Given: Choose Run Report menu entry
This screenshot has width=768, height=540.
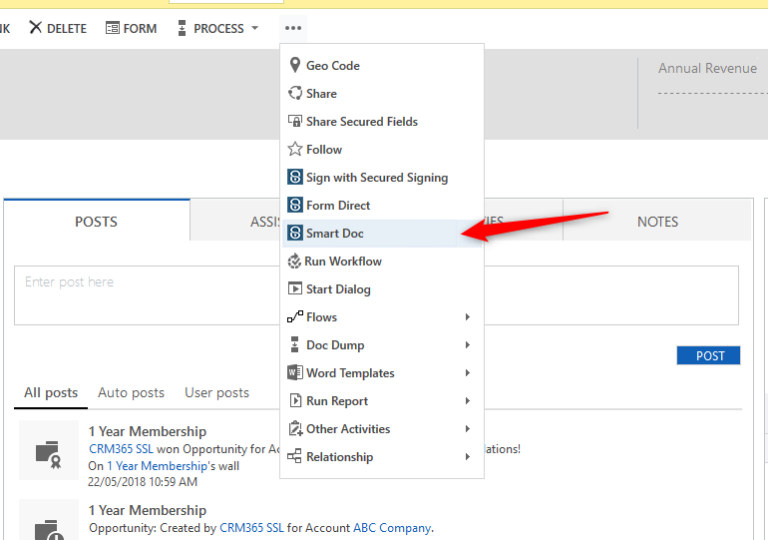Looking at the screenshot, I should click(x=337, y=401).
